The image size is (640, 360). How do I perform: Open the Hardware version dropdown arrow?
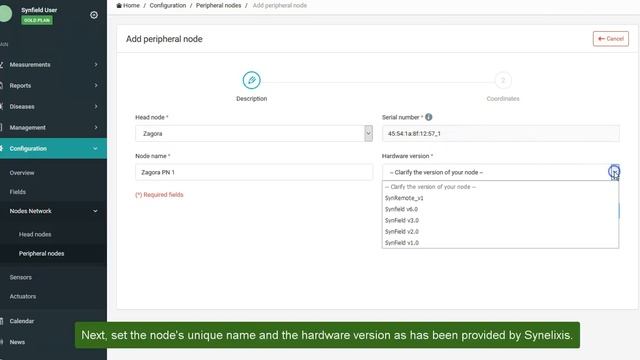click(x=614, y=172)
